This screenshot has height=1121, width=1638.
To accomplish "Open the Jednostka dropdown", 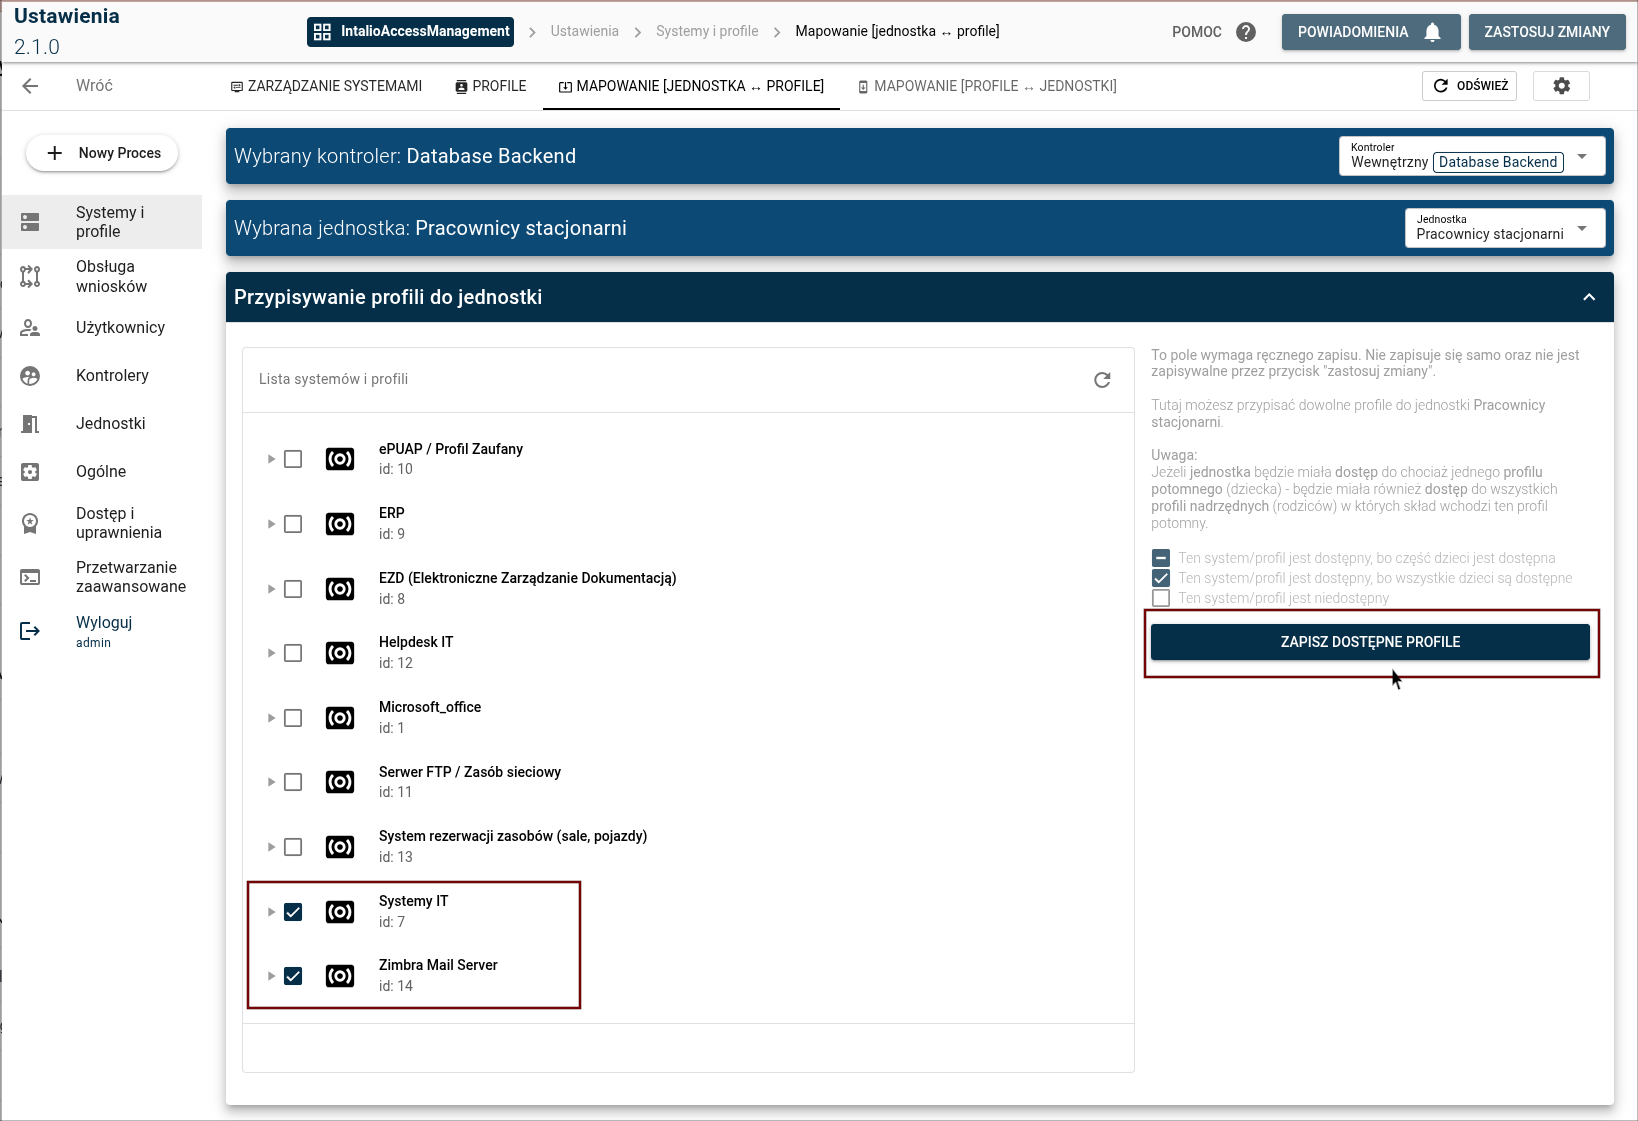I will [1505, 228].
